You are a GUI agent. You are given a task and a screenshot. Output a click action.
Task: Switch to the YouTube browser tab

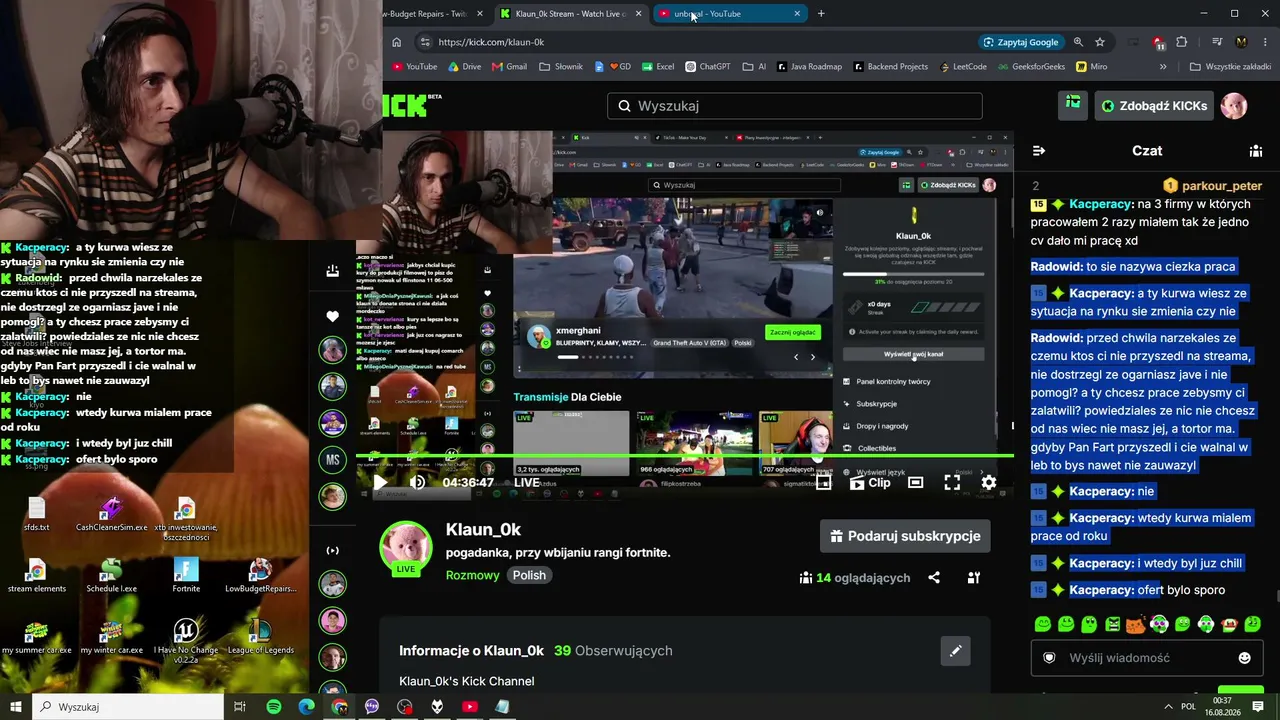(728, 14)
